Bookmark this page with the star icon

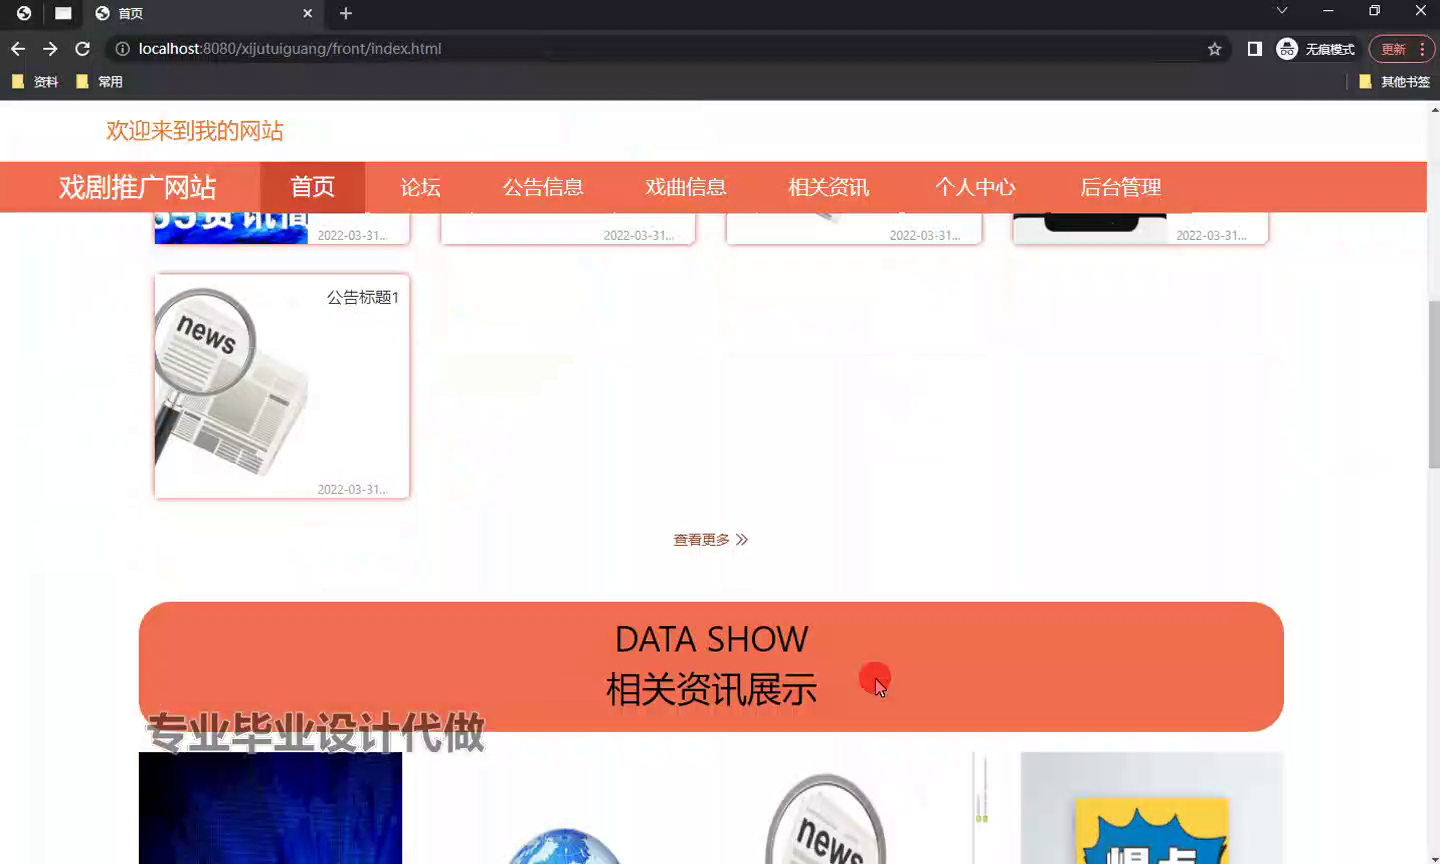[1214, 49]
